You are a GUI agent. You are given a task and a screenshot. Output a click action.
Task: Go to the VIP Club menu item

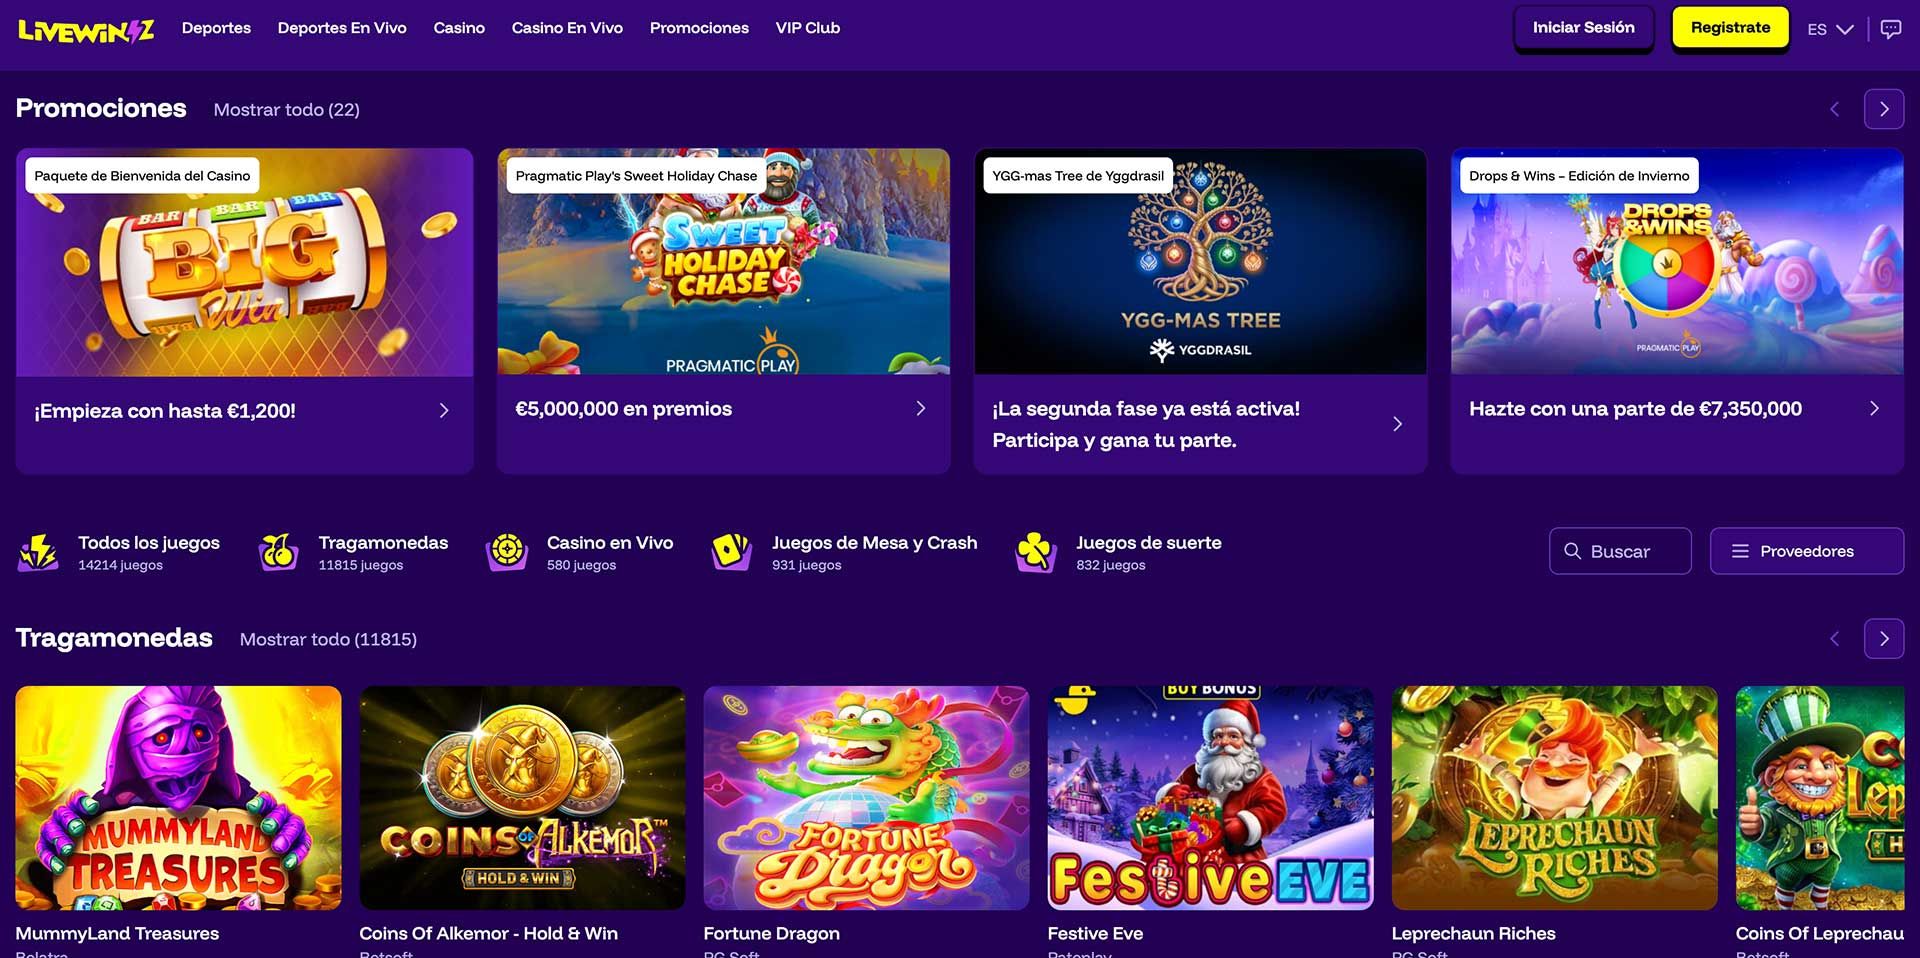coord(808,28)
